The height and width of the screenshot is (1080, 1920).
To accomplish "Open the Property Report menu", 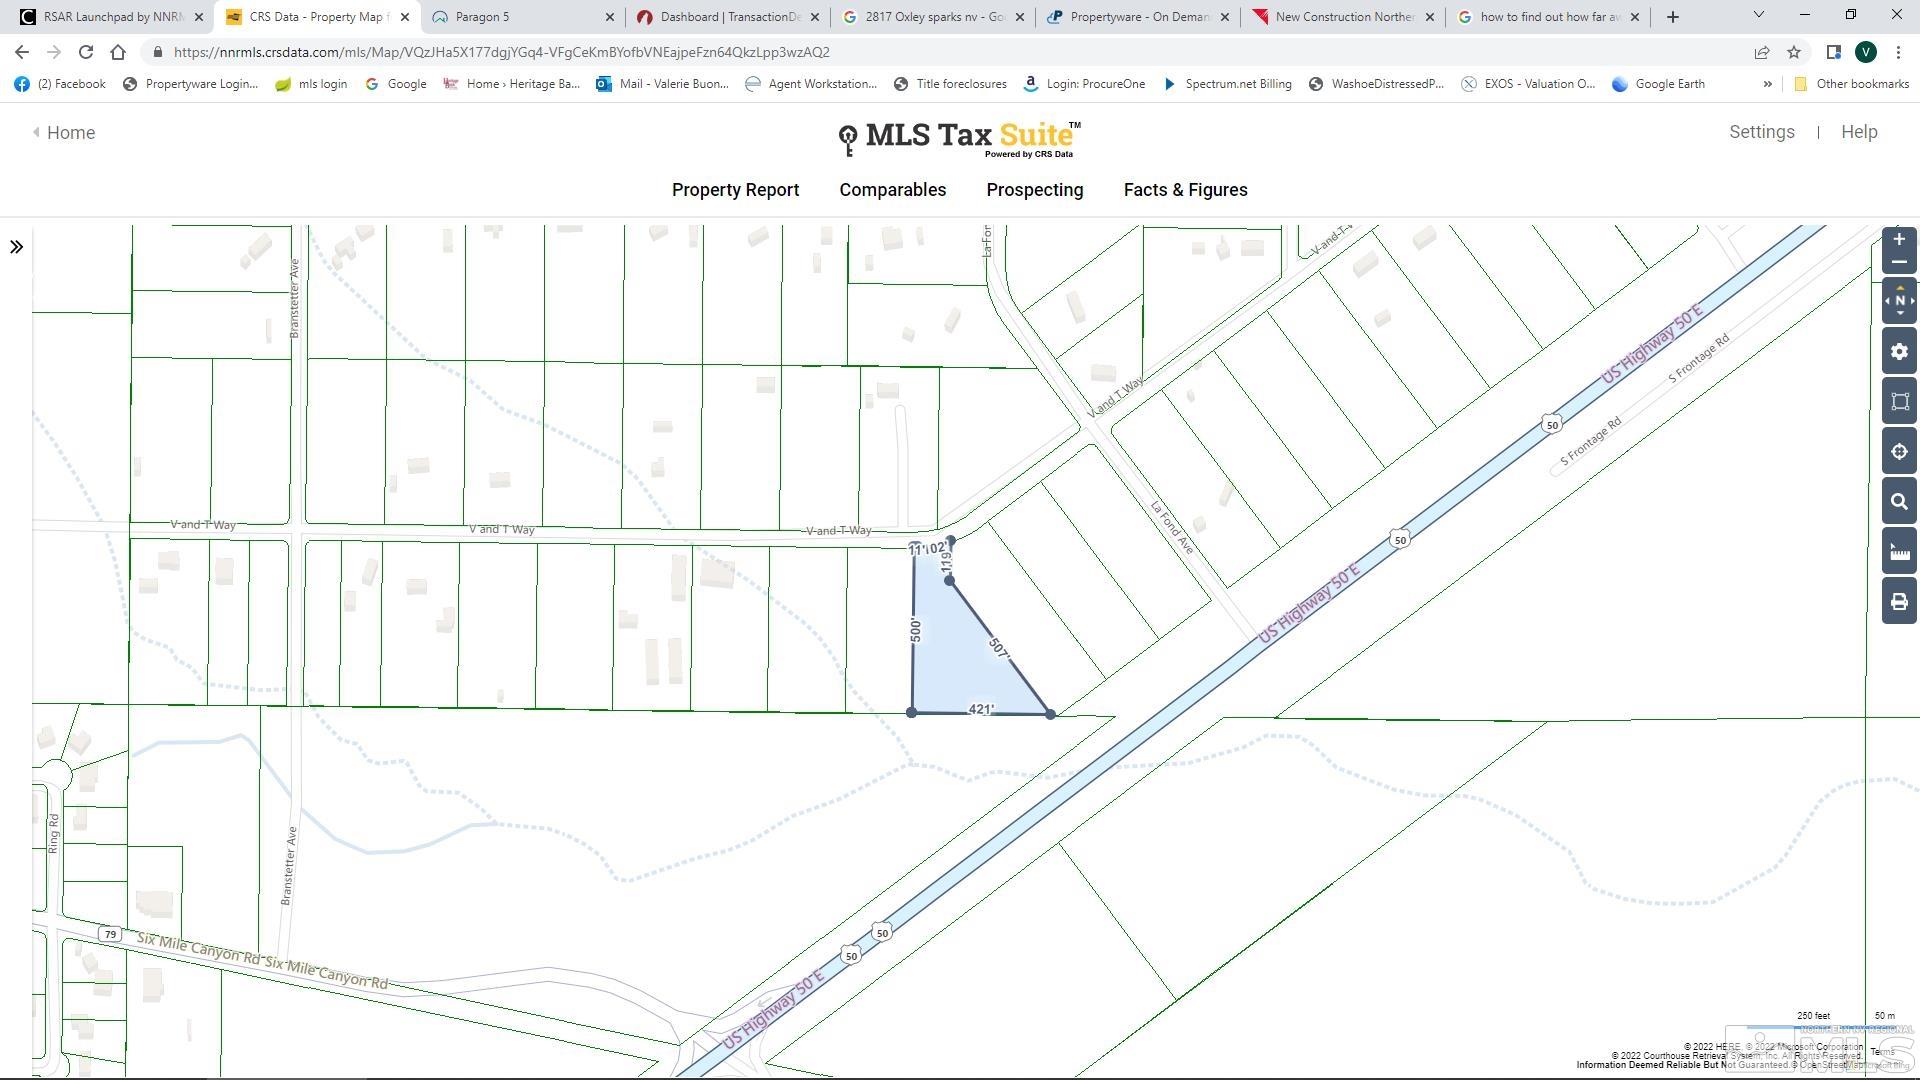I will 735,190.
